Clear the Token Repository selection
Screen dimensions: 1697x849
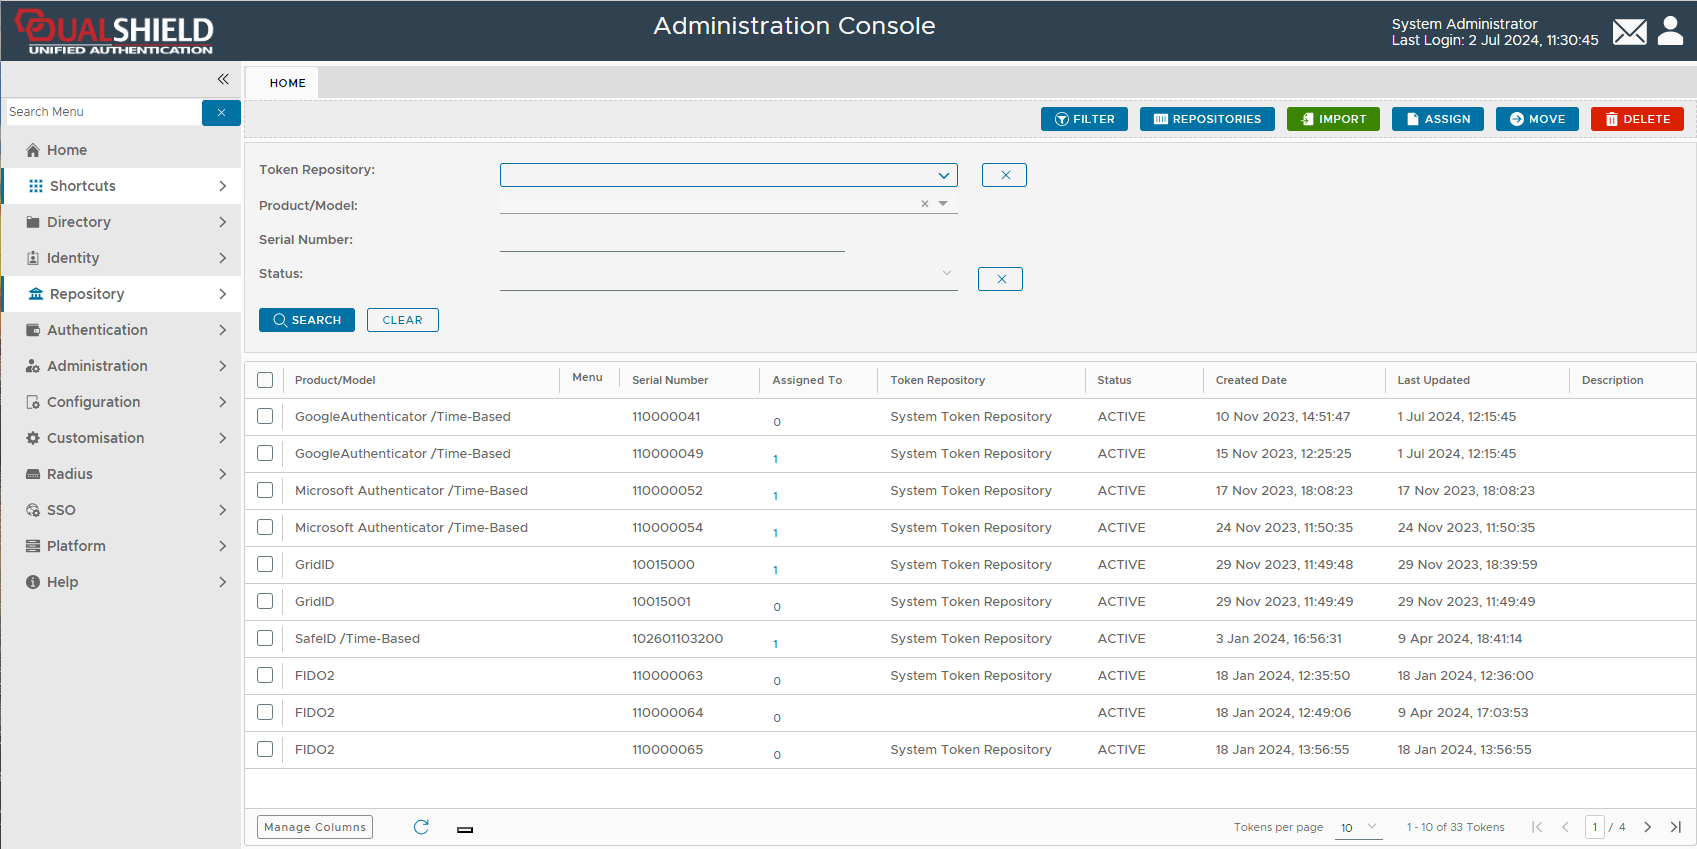1004,175
